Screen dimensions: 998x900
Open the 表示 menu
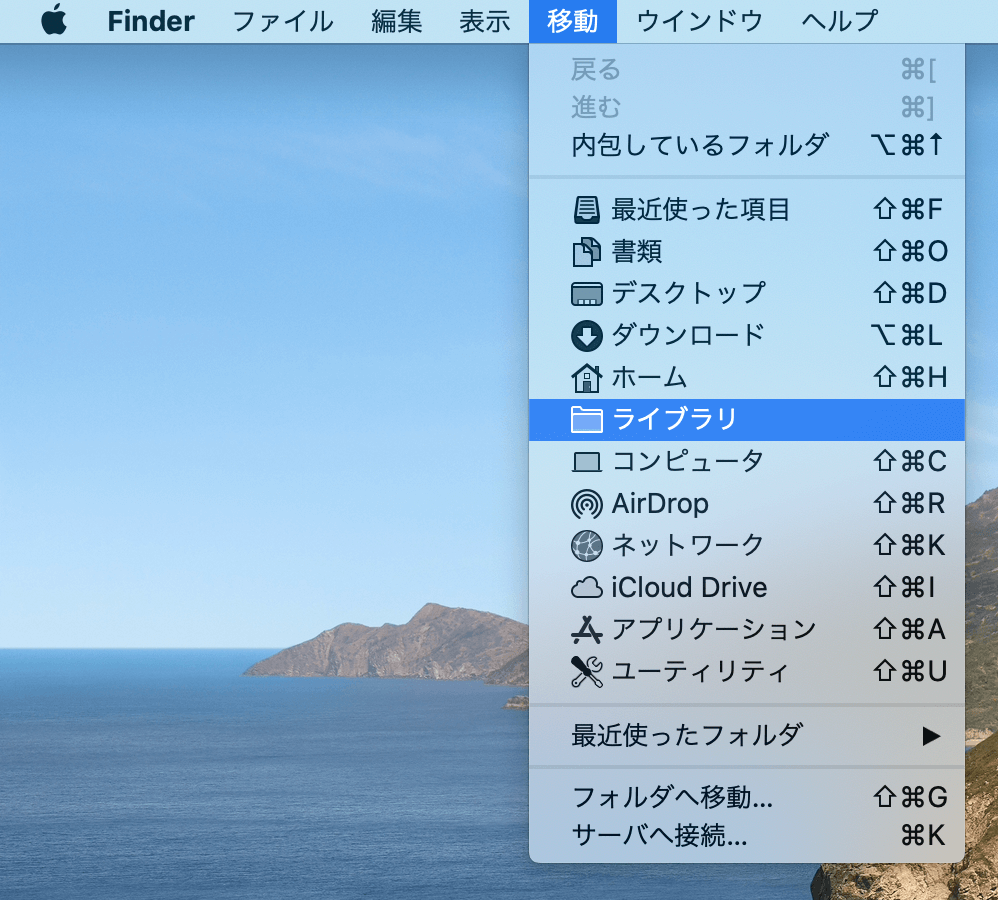click(x=484, y=21)
